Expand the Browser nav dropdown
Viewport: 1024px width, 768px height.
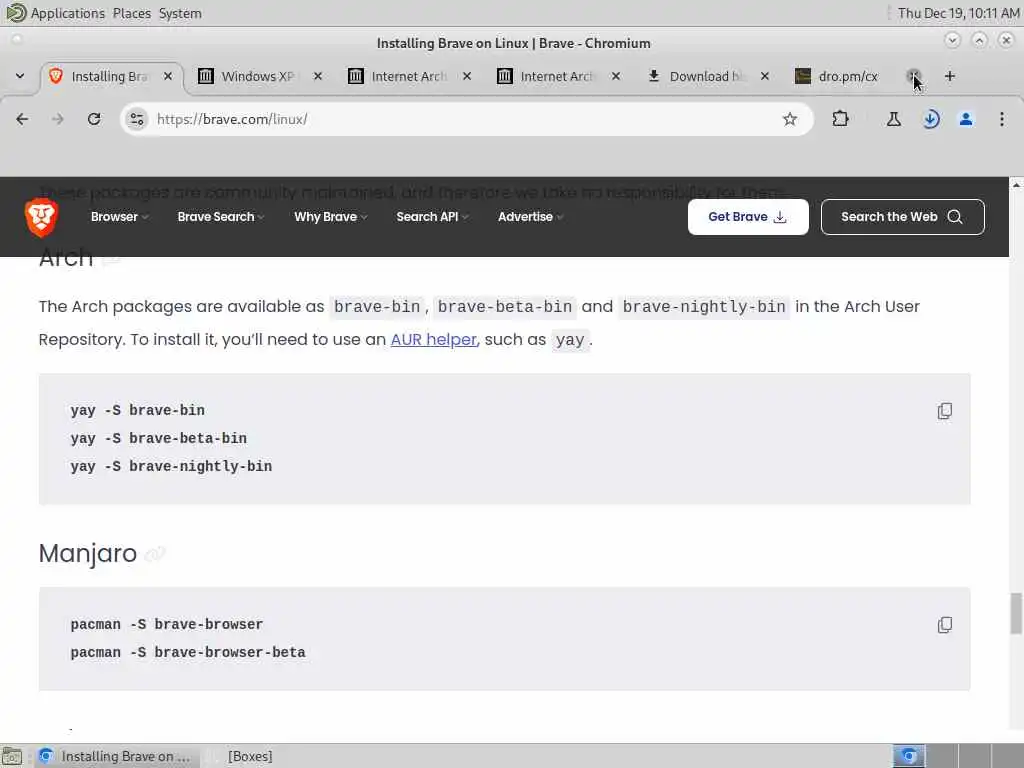pos(120,217)
